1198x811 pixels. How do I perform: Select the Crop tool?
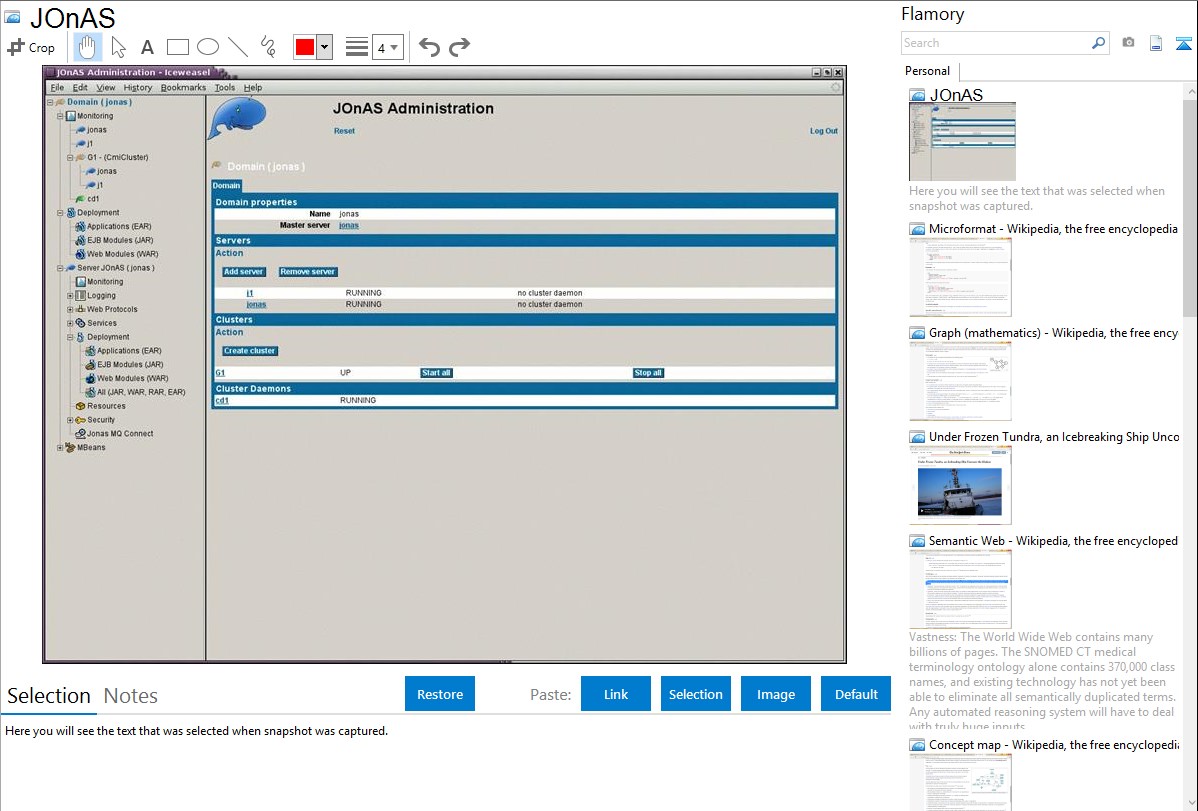point(31,47)
